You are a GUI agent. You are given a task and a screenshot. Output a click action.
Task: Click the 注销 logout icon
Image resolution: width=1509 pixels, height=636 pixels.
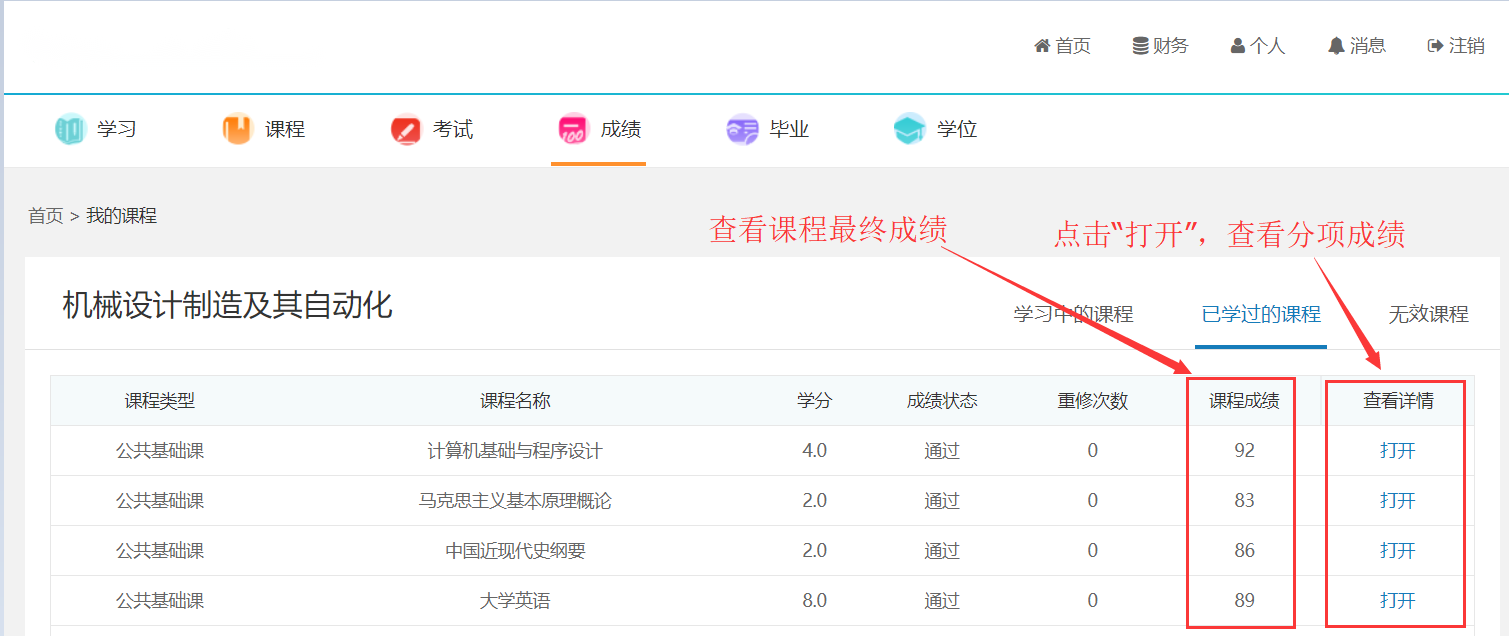pos(1436,46)
